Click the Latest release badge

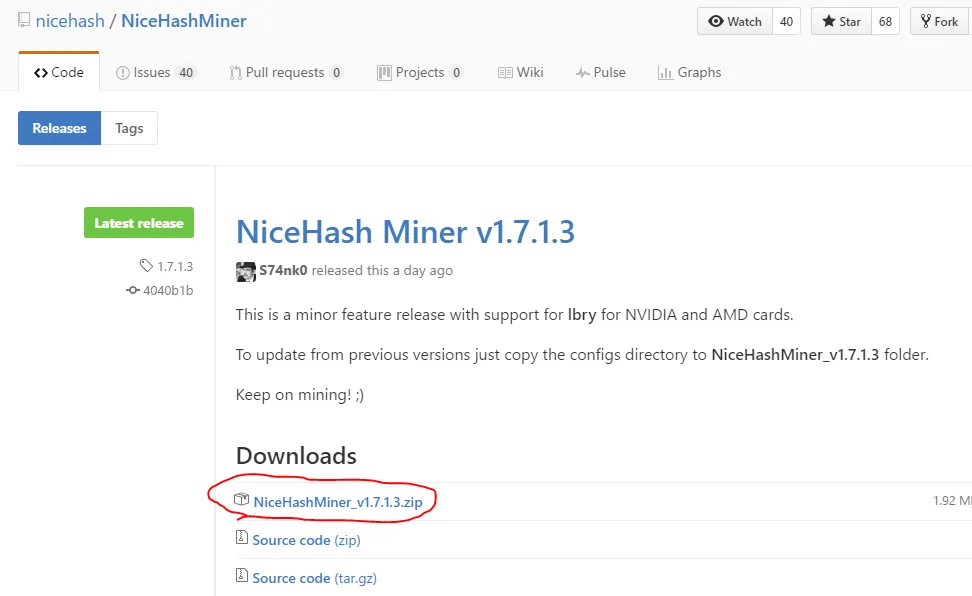click(x=139, y=223)
